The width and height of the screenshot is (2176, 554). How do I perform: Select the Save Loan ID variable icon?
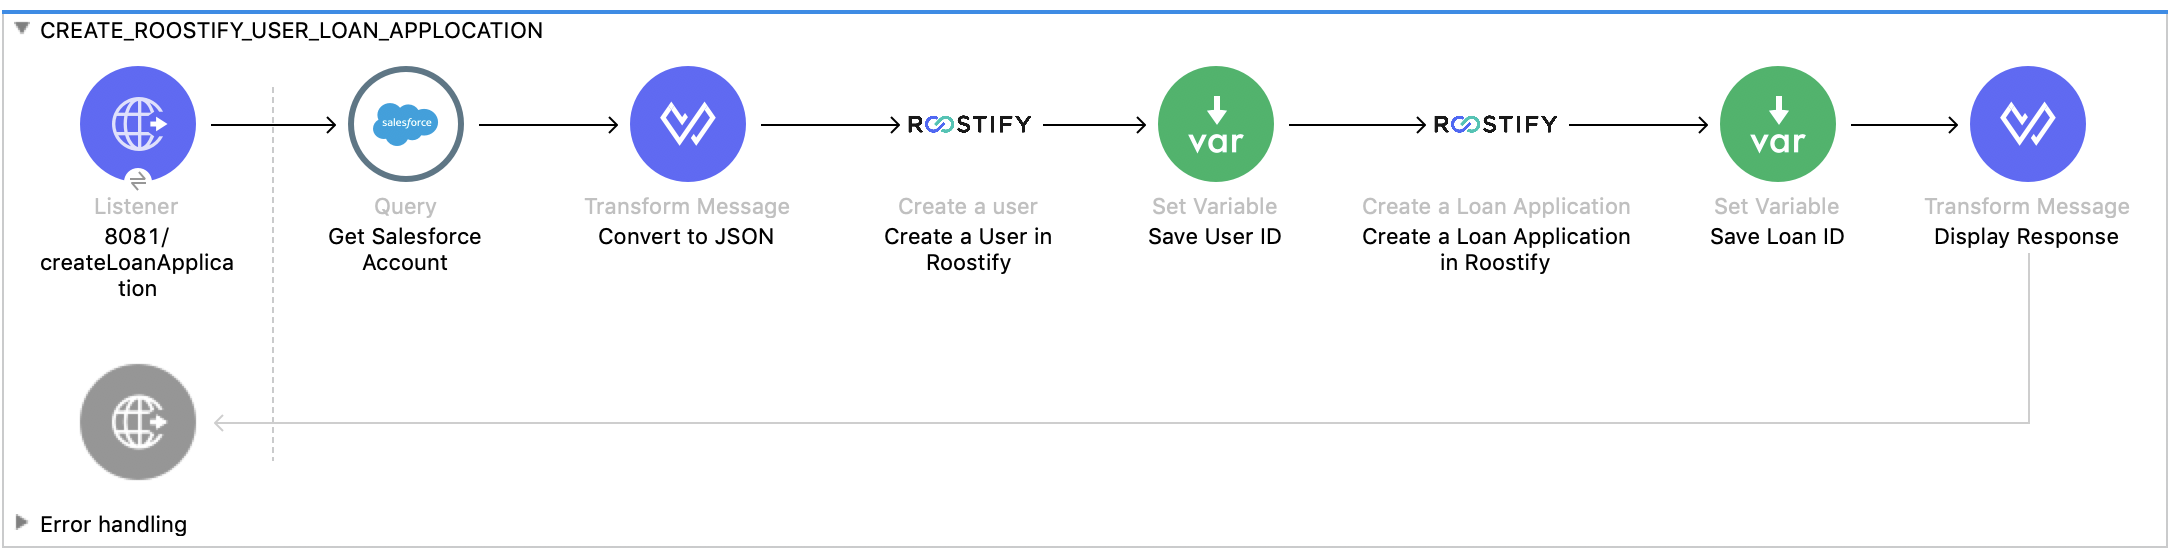click(x=1777, y=124)
